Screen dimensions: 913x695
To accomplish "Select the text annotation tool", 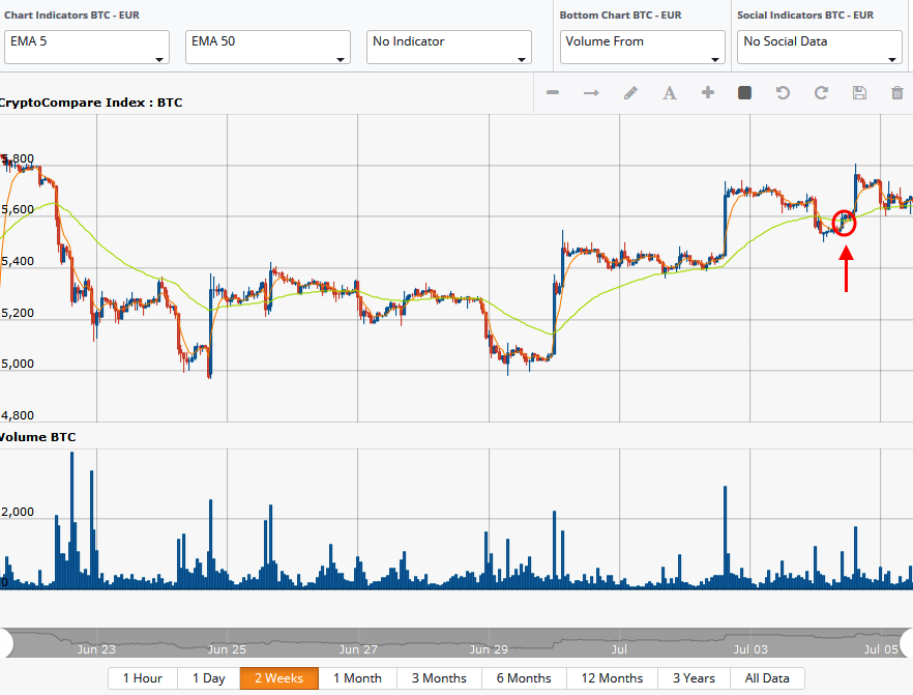I will (x=670, y=93).
